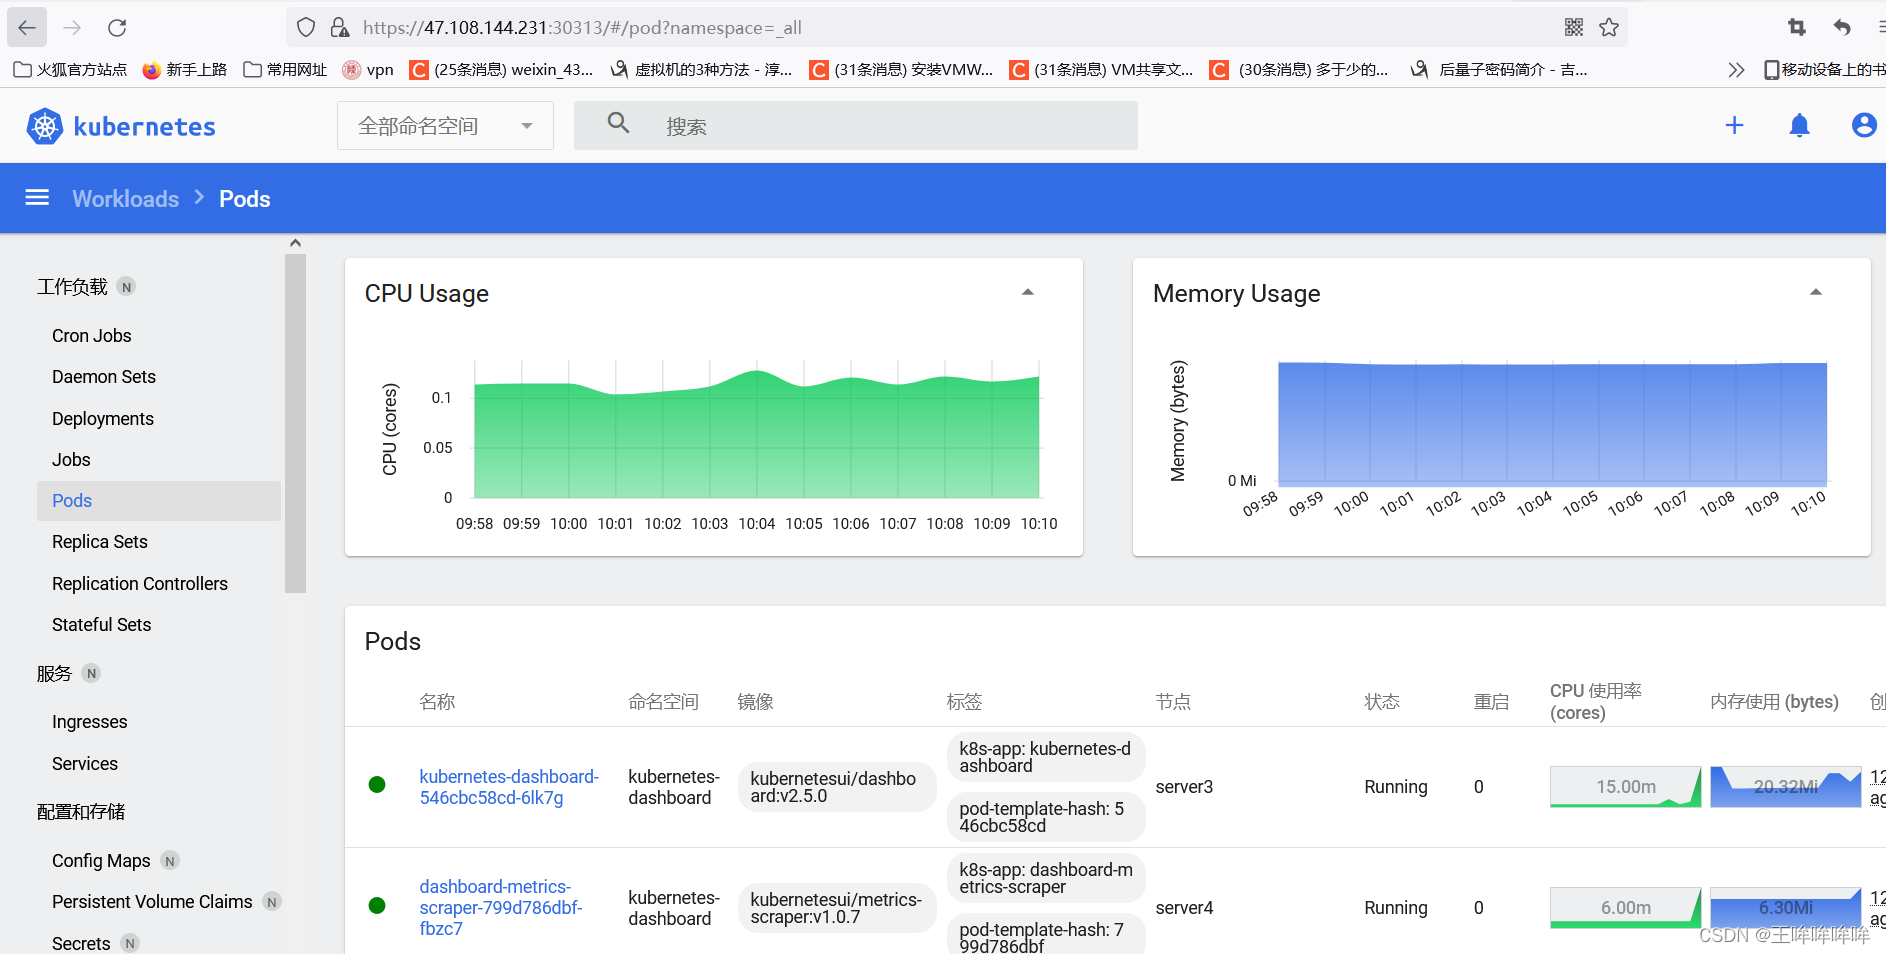
Task: Open the 火狐官方站点 bookmark
Action: pos(71,69)
